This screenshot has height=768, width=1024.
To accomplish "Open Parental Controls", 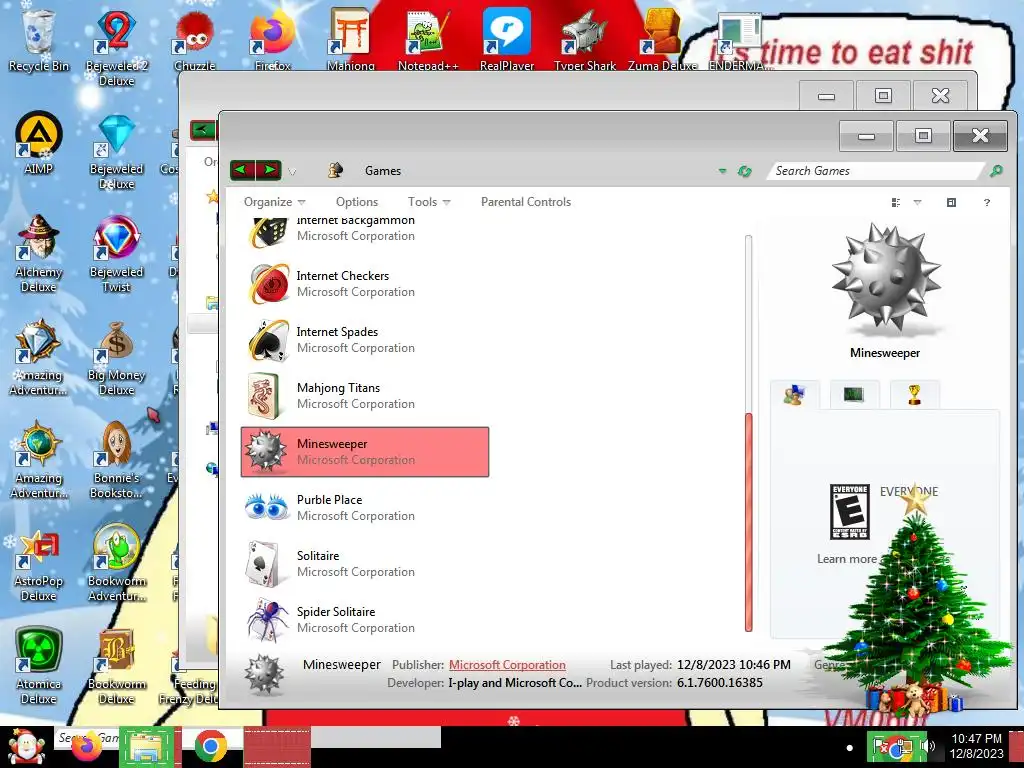I will coord(526,202).
